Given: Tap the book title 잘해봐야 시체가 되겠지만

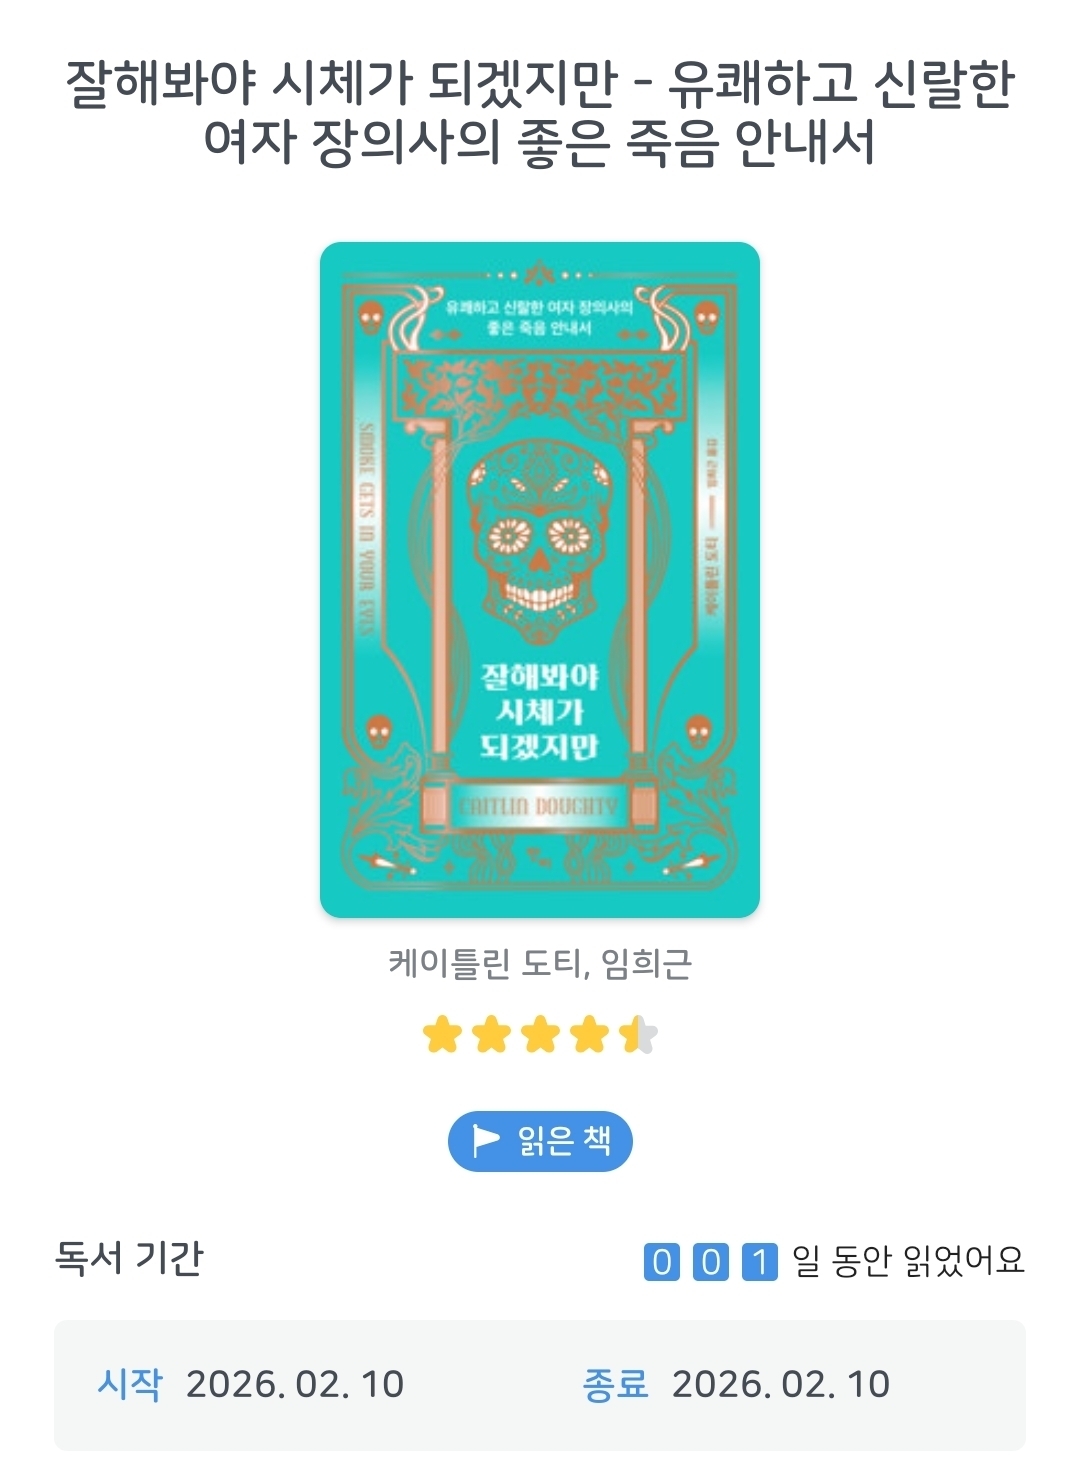Looking at the screenshot, I should [342, 84].
